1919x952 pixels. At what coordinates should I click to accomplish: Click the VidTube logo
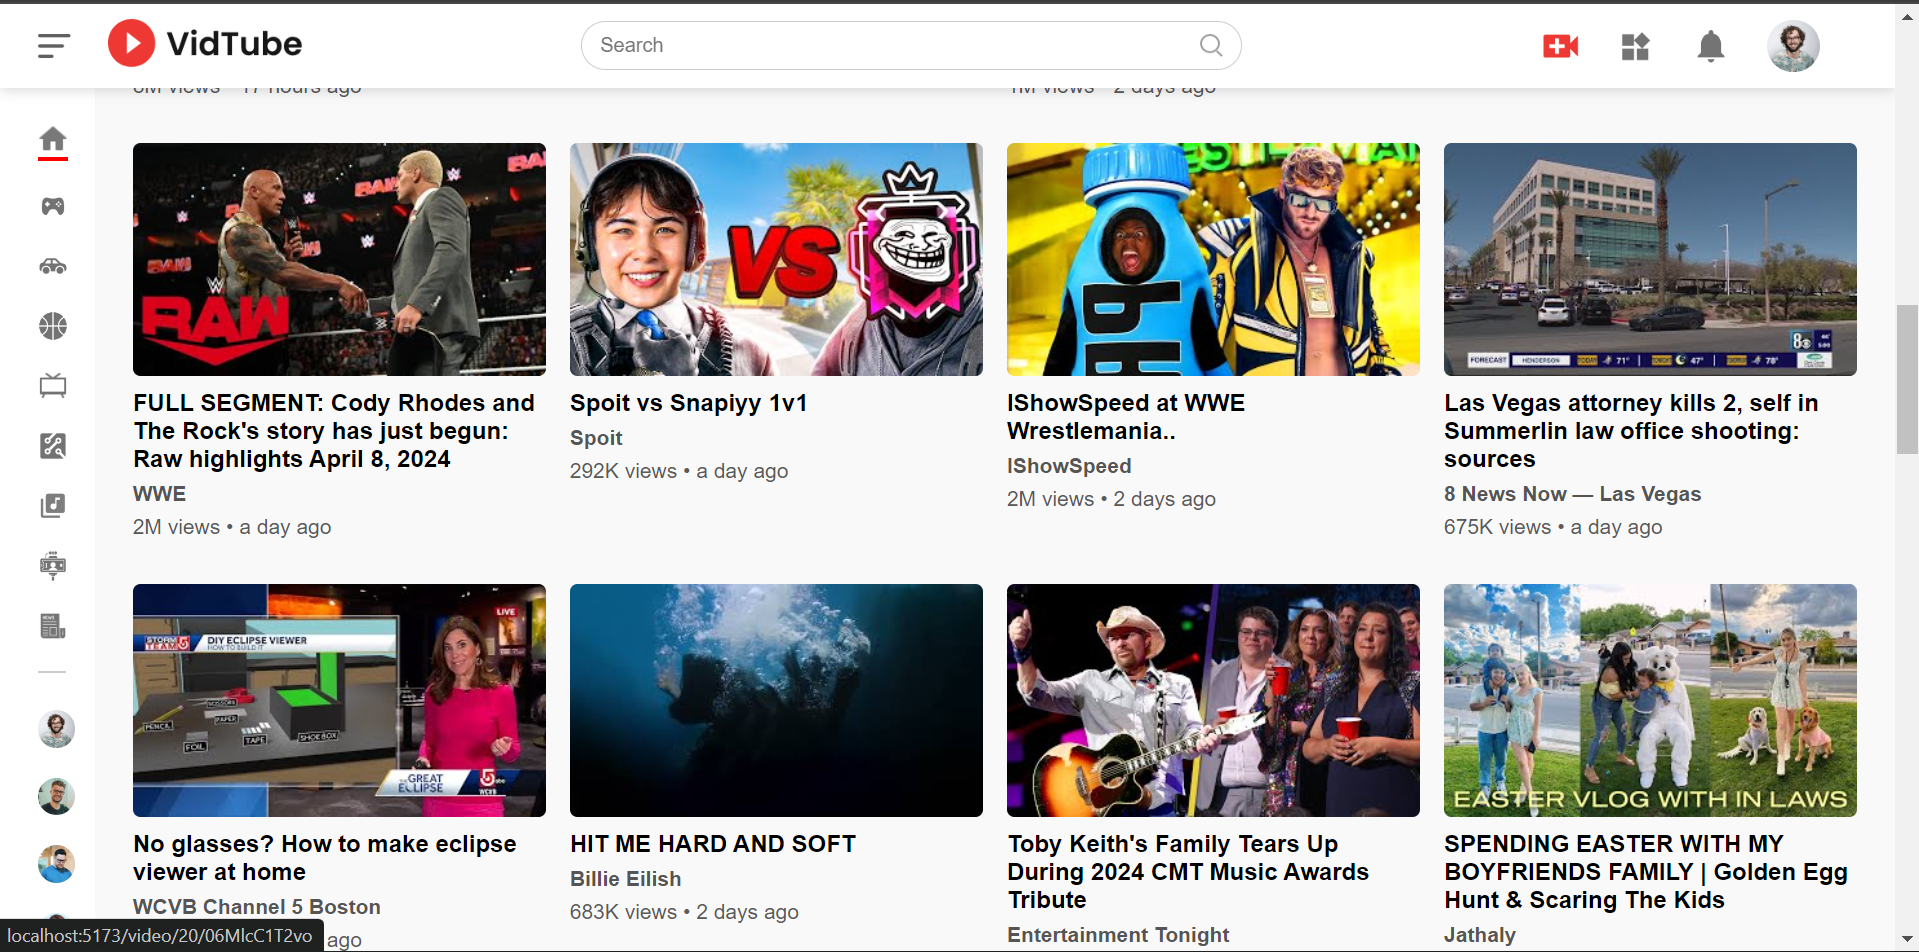(205, 44)
